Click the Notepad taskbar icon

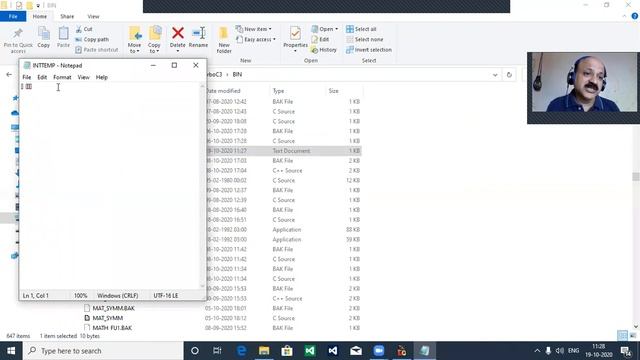click(424, 351)
